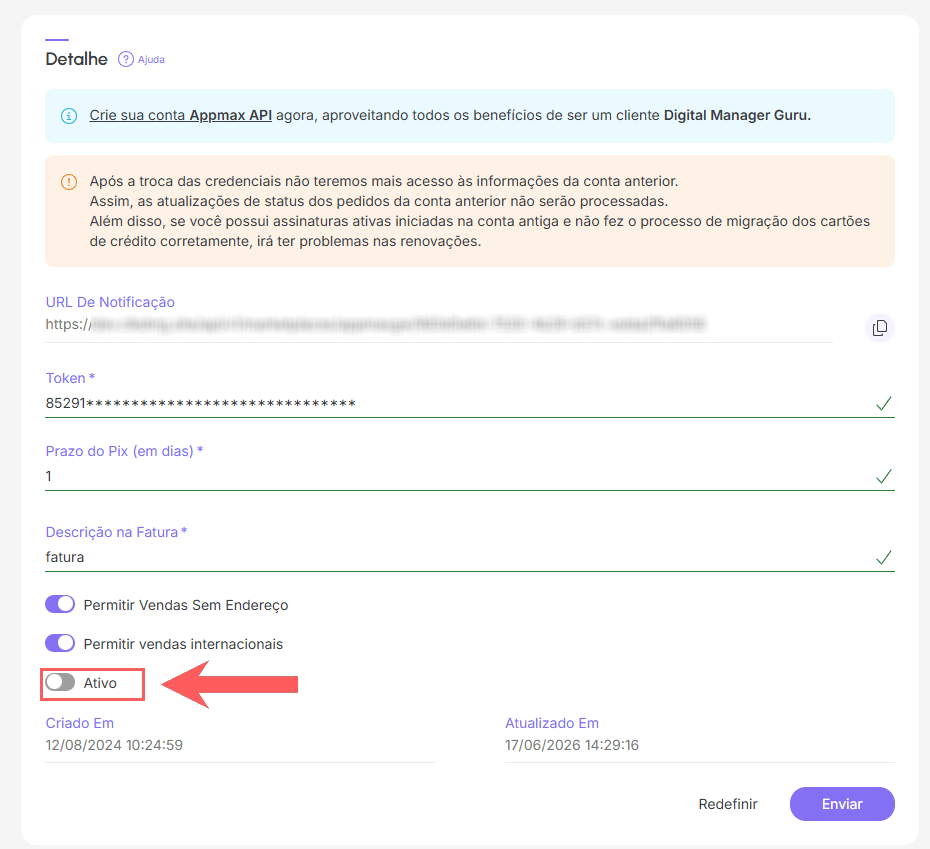
Task: Click the Prazo do Pix green checkmark
Action: click(883, 476)
